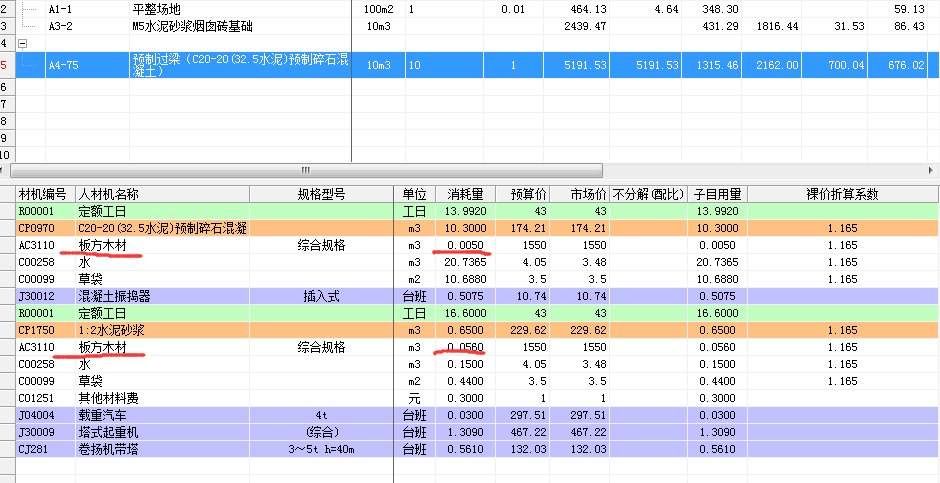This screenshot has width=940, height=483.
Task: Click M5水泥砂浆烟囱砖基础 item name
Action: coord(192,26)
